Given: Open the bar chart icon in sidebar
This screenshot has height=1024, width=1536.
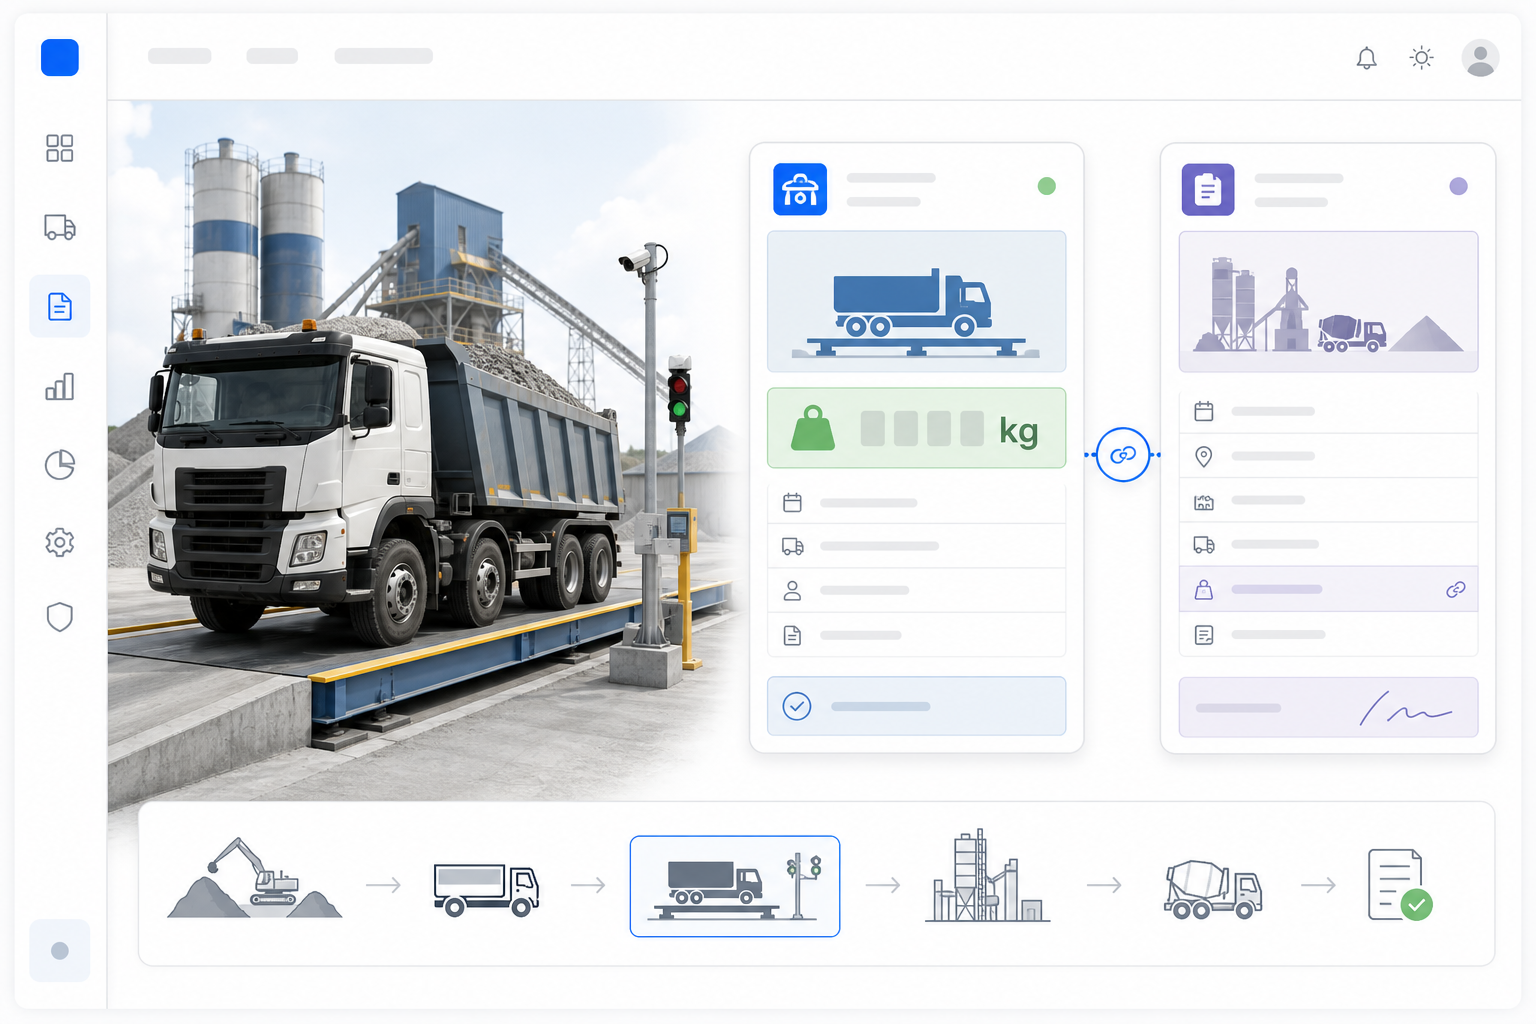Looking at the screenshot, I should tap(60, 386).
